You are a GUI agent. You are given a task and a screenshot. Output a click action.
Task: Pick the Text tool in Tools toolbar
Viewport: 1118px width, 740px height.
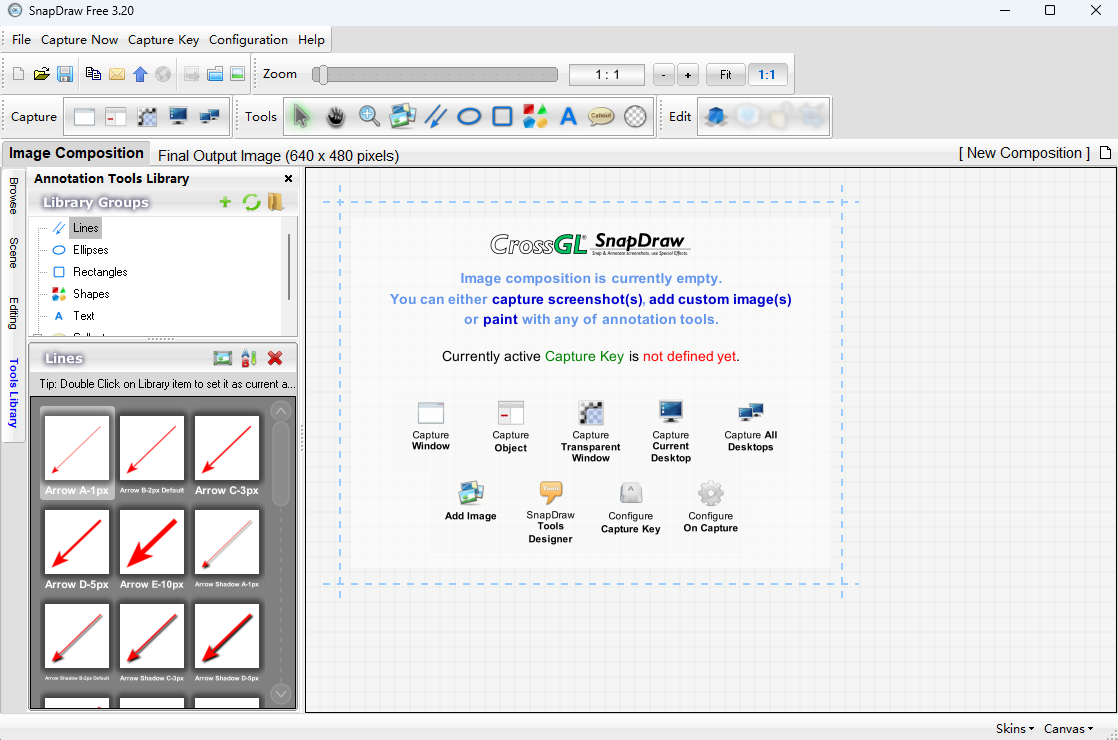[x=568, y=117]
